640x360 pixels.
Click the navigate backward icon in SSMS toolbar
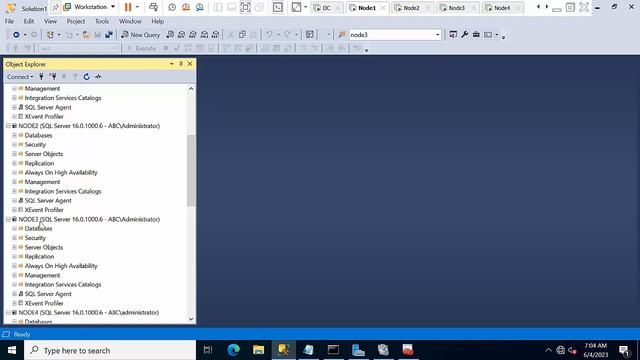pos(16,35)
